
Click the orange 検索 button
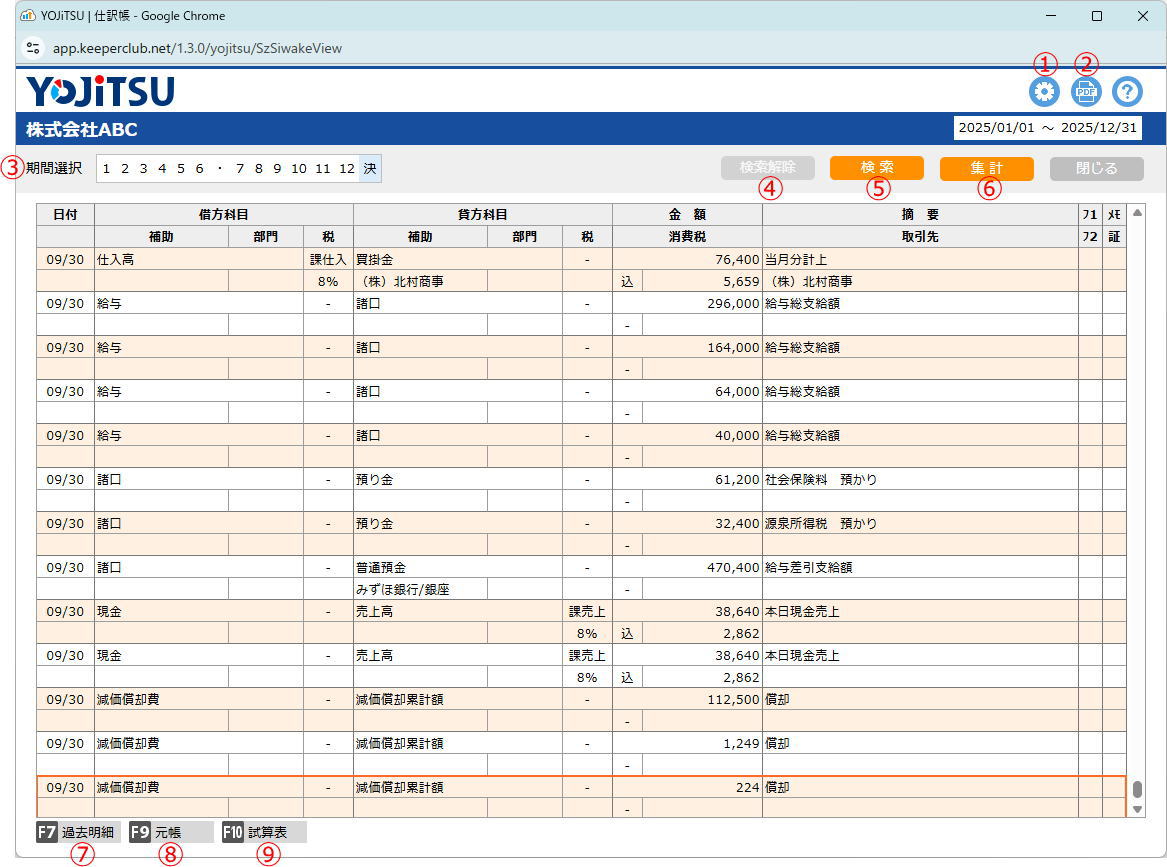pos(876,168)
